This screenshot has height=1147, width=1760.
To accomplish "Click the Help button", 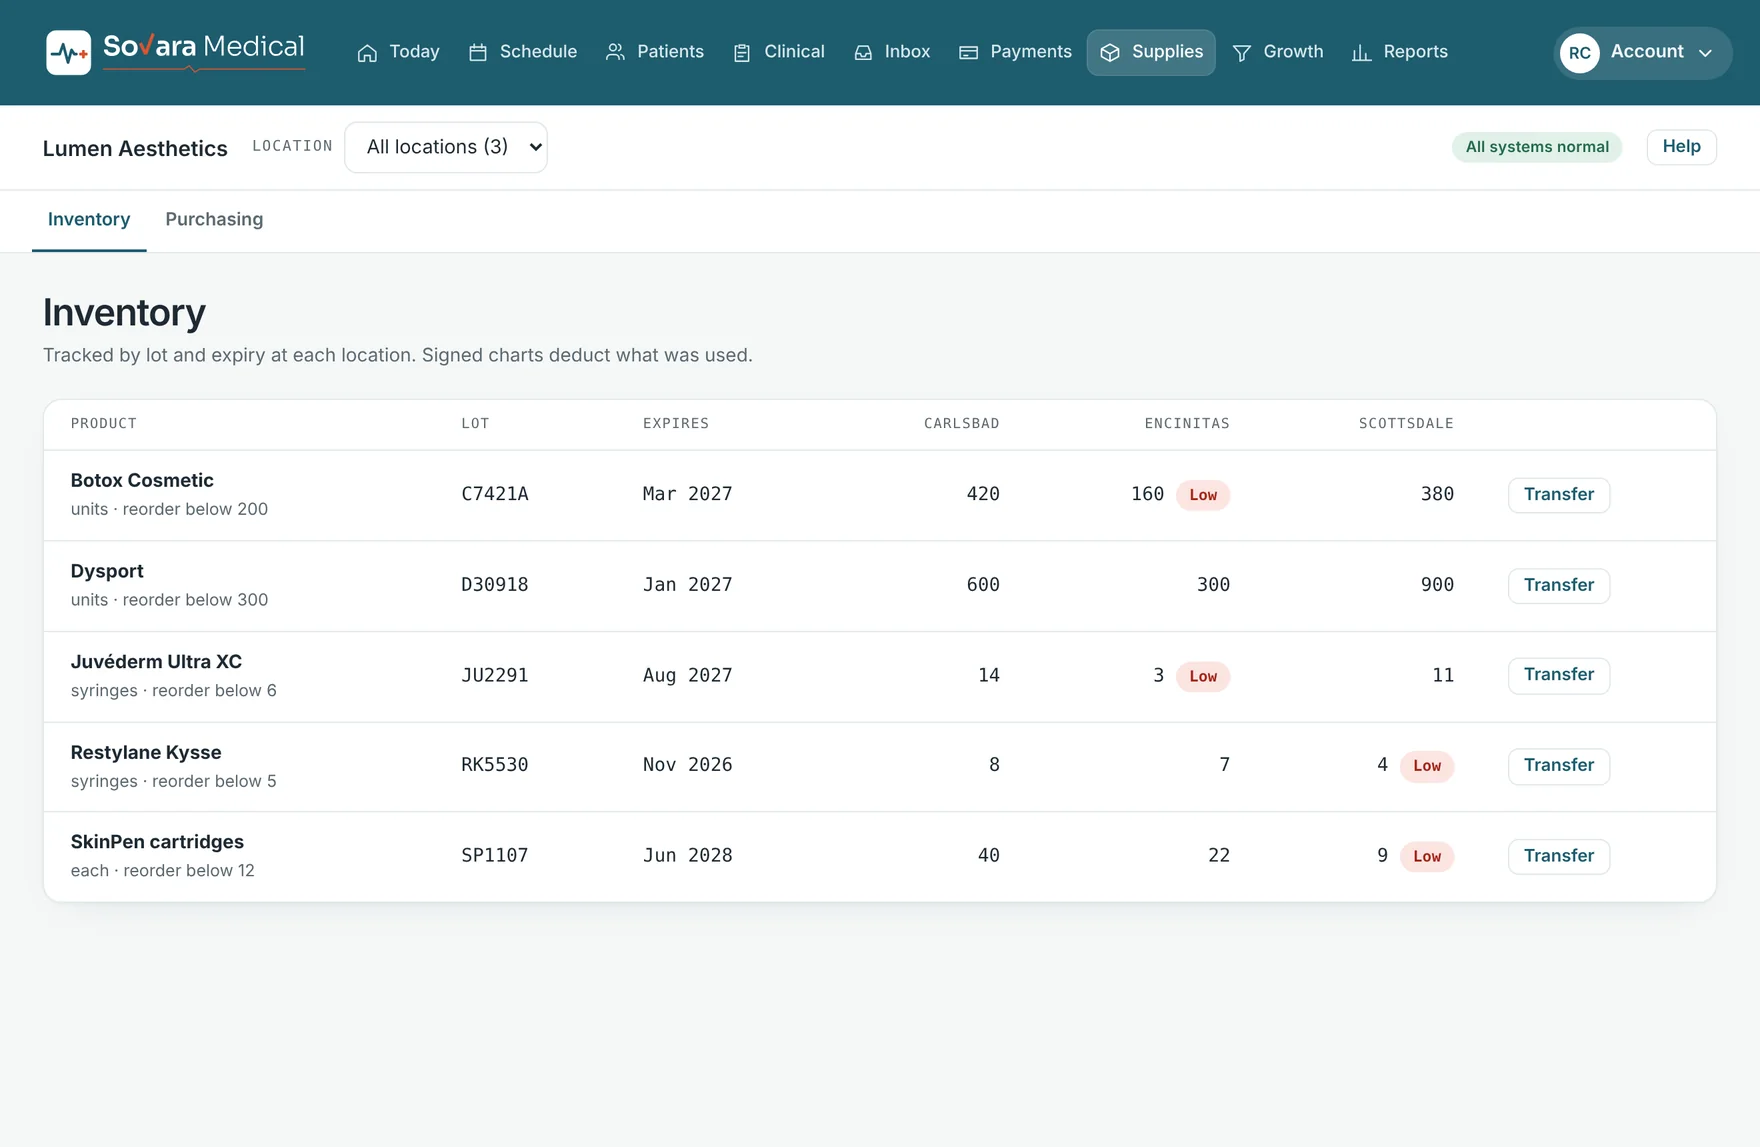I will click(x=1681, y=147).
